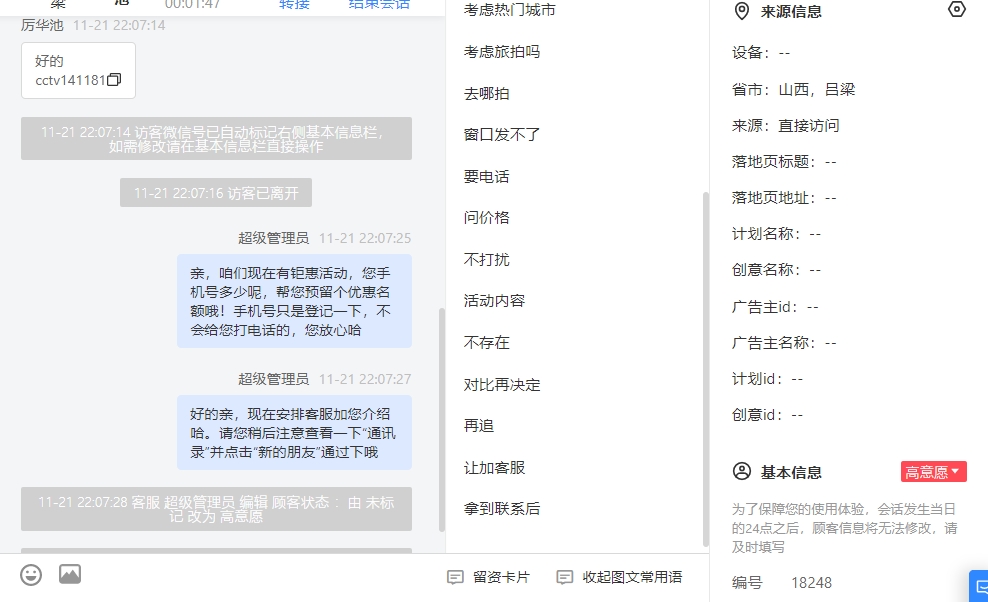Click the 来源信息 section heading
Image resolution: width=988 pixels, height=602 pixels.
click(x=791, y=11)
